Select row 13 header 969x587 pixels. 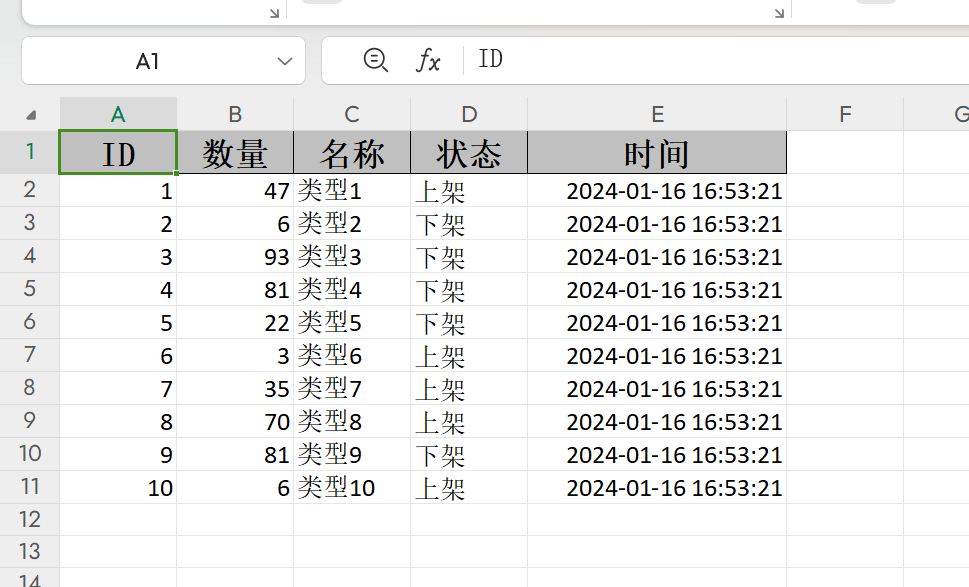[30, 551]
